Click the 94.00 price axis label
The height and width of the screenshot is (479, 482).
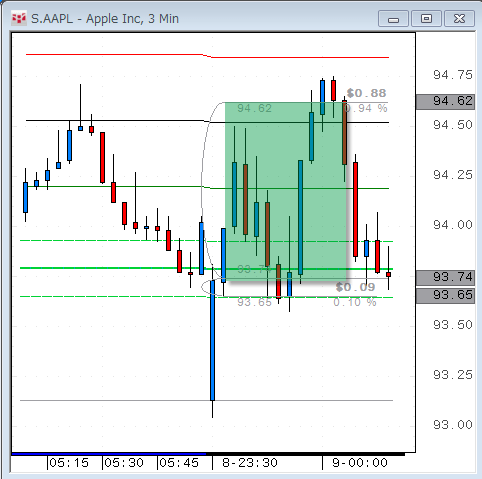point(453,225)
